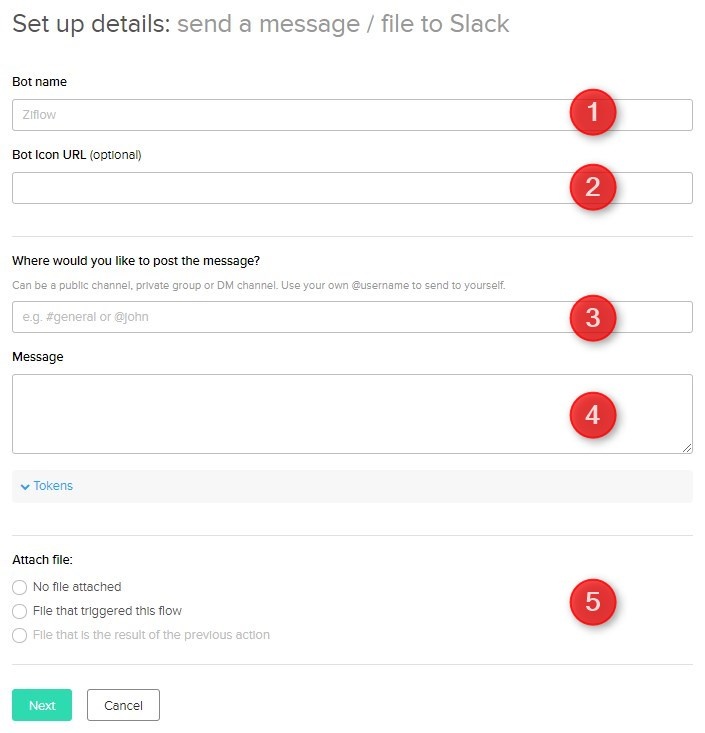
Task: Click the 'Attach file:' label
Action: (42, 560)
